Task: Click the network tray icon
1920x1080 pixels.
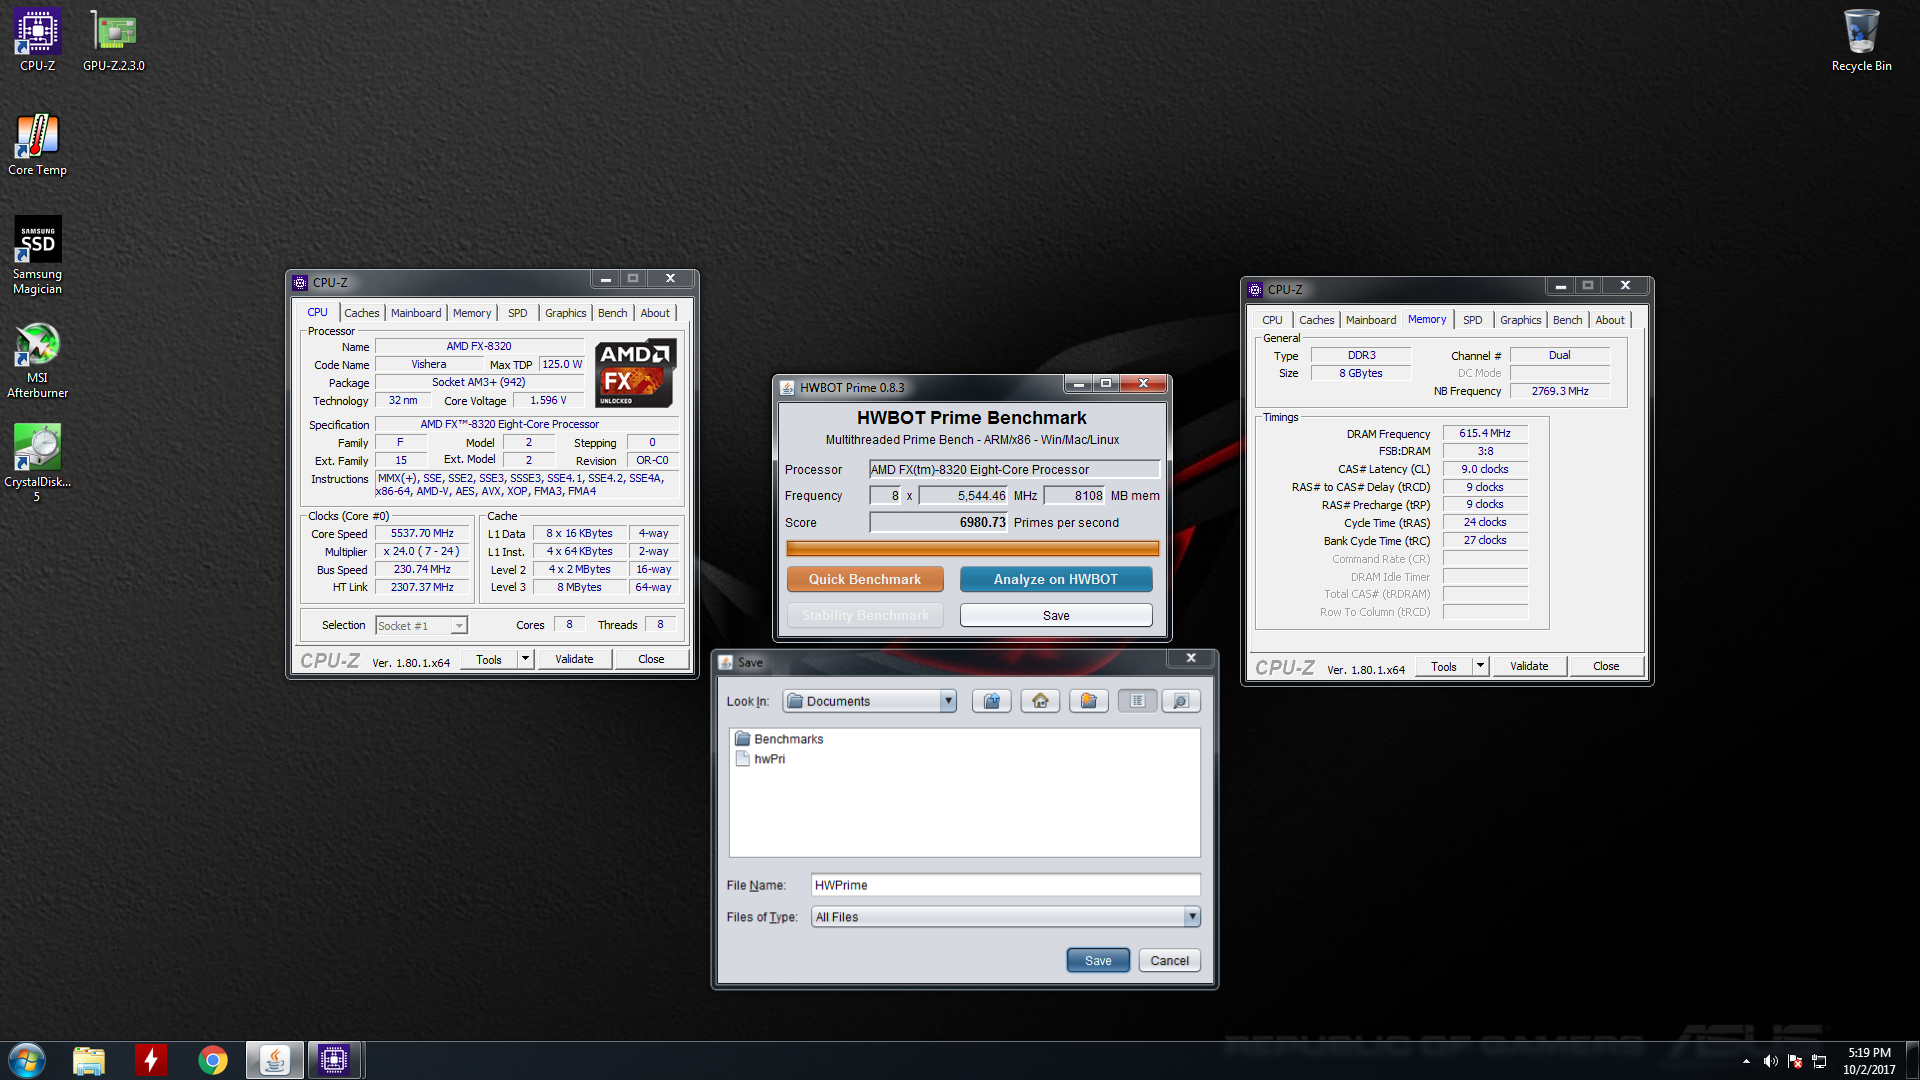Action: pyautogui.click(x=1819, y=1061)
